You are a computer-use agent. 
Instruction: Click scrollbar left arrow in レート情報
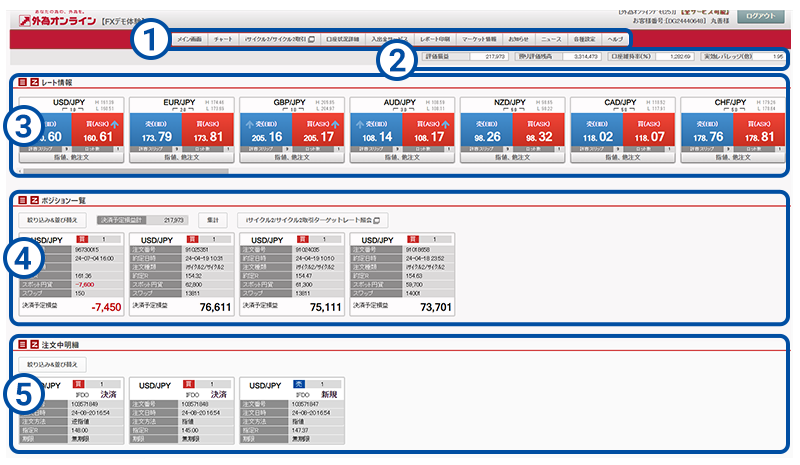click(20, 171)
